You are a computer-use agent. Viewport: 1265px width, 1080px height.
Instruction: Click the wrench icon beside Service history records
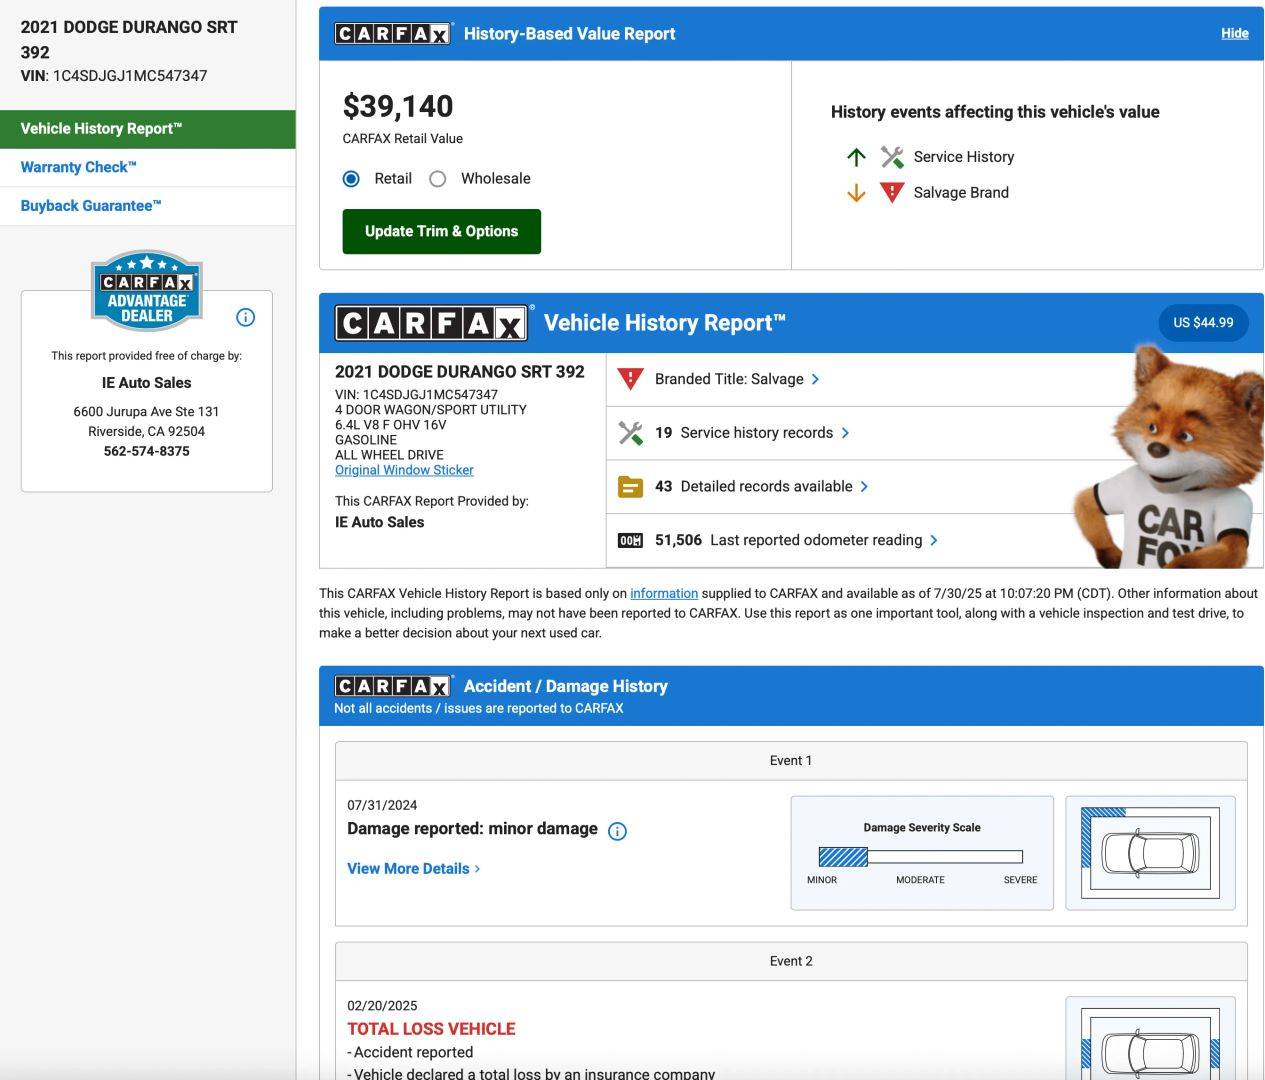[x=630, y=433]
